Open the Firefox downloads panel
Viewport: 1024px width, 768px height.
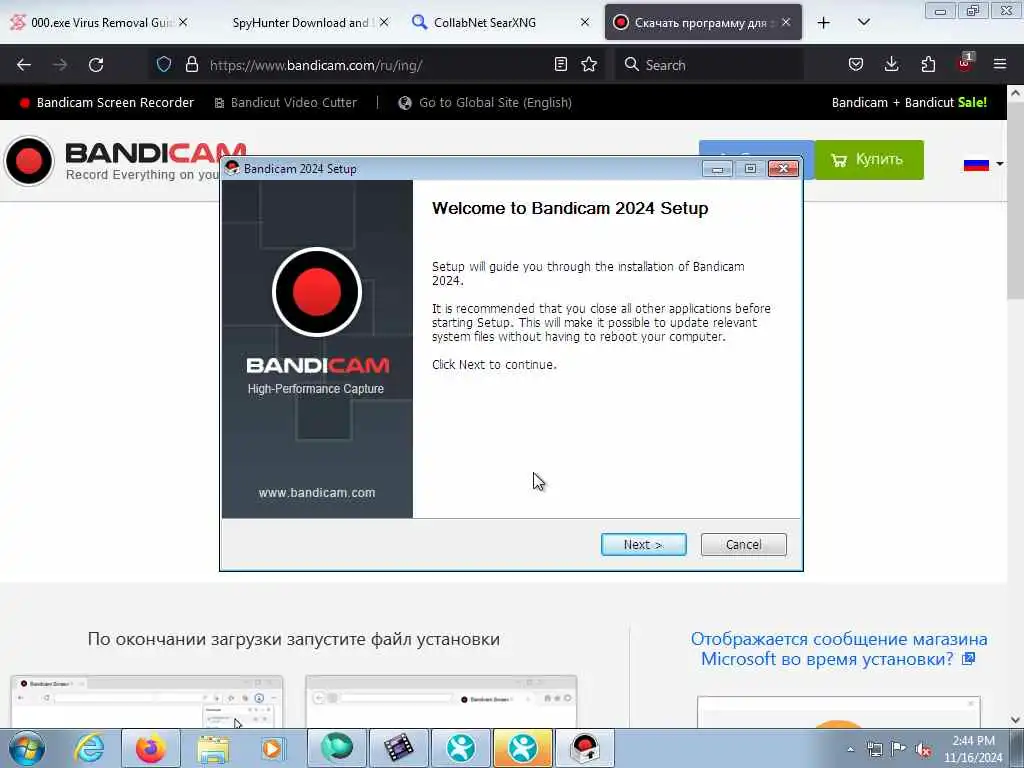[891, 65]
